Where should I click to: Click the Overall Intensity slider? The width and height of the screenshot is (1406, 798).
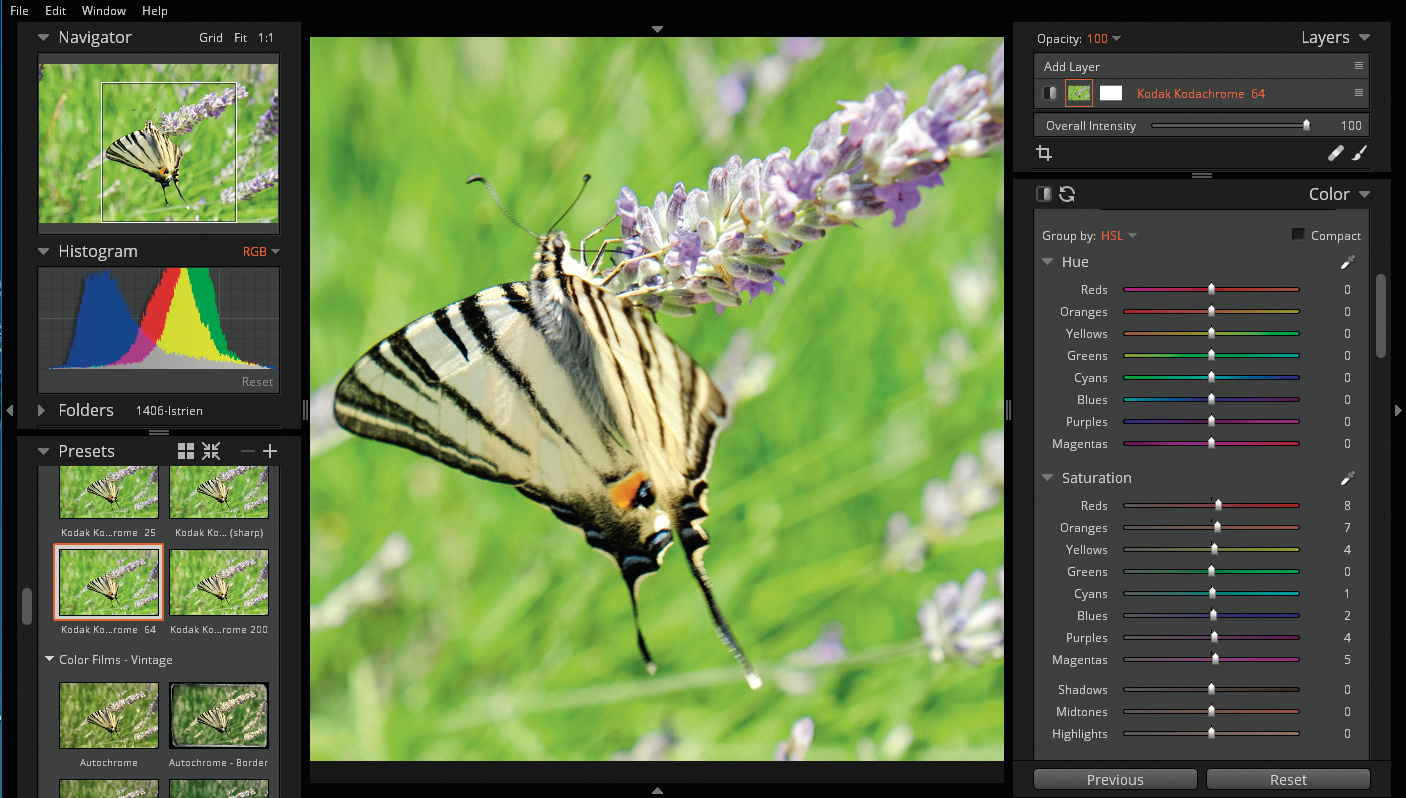coord(1230,126)
